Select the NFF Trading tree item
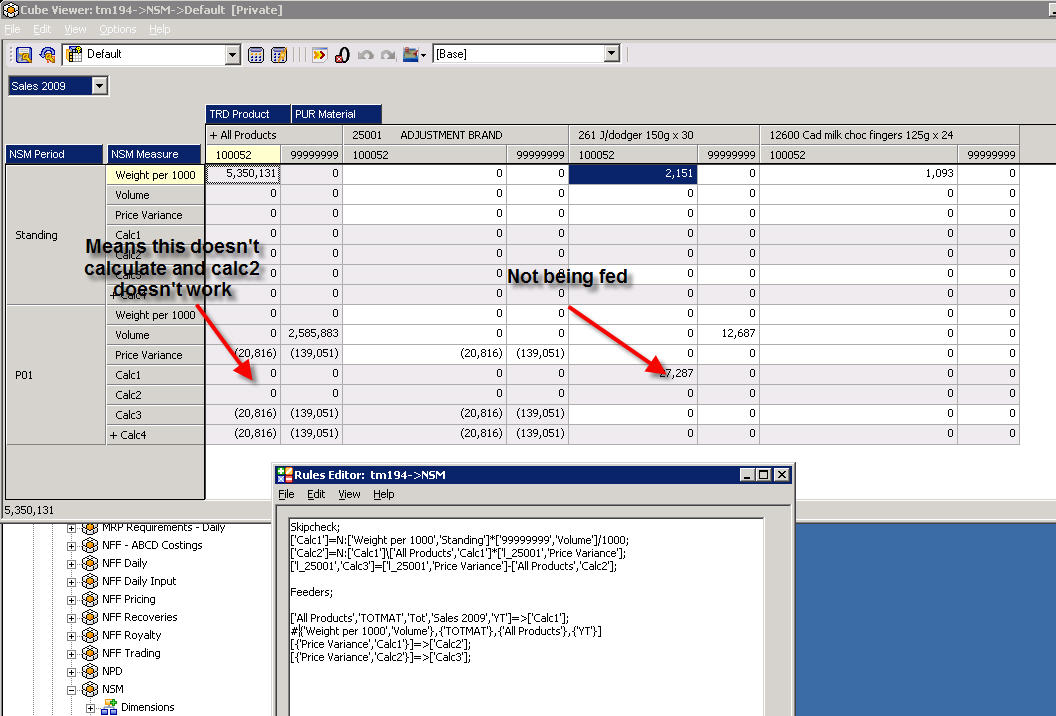This screenshot has height=716, width=1056. (131, 653)
